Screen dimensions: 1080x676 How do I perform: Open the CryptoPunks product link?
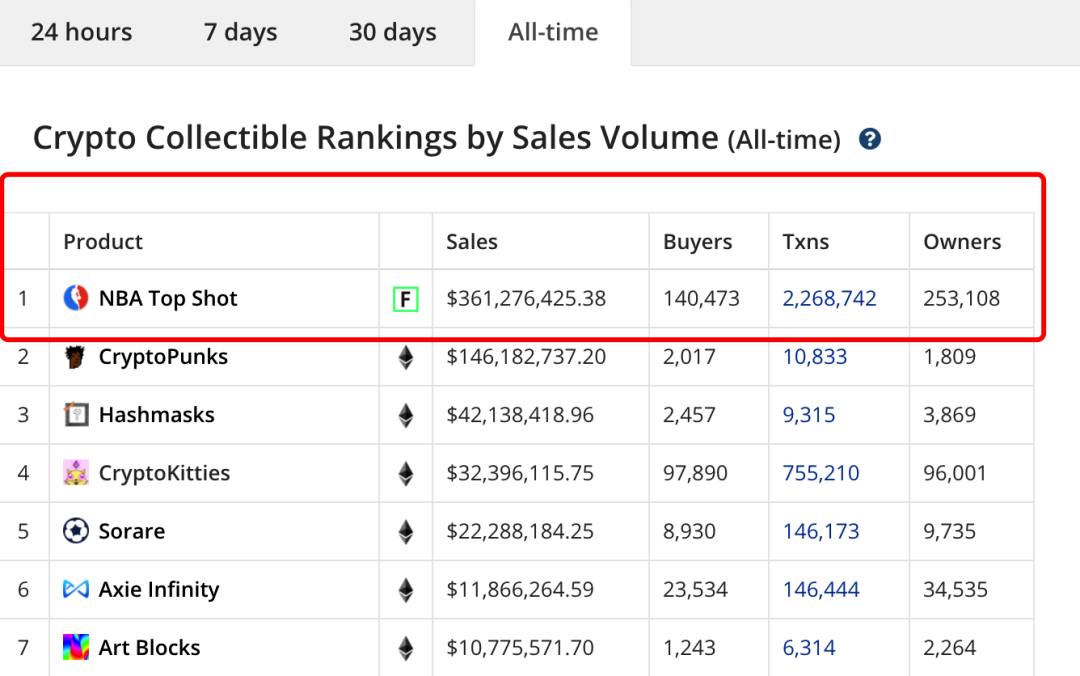click(163, 357)
